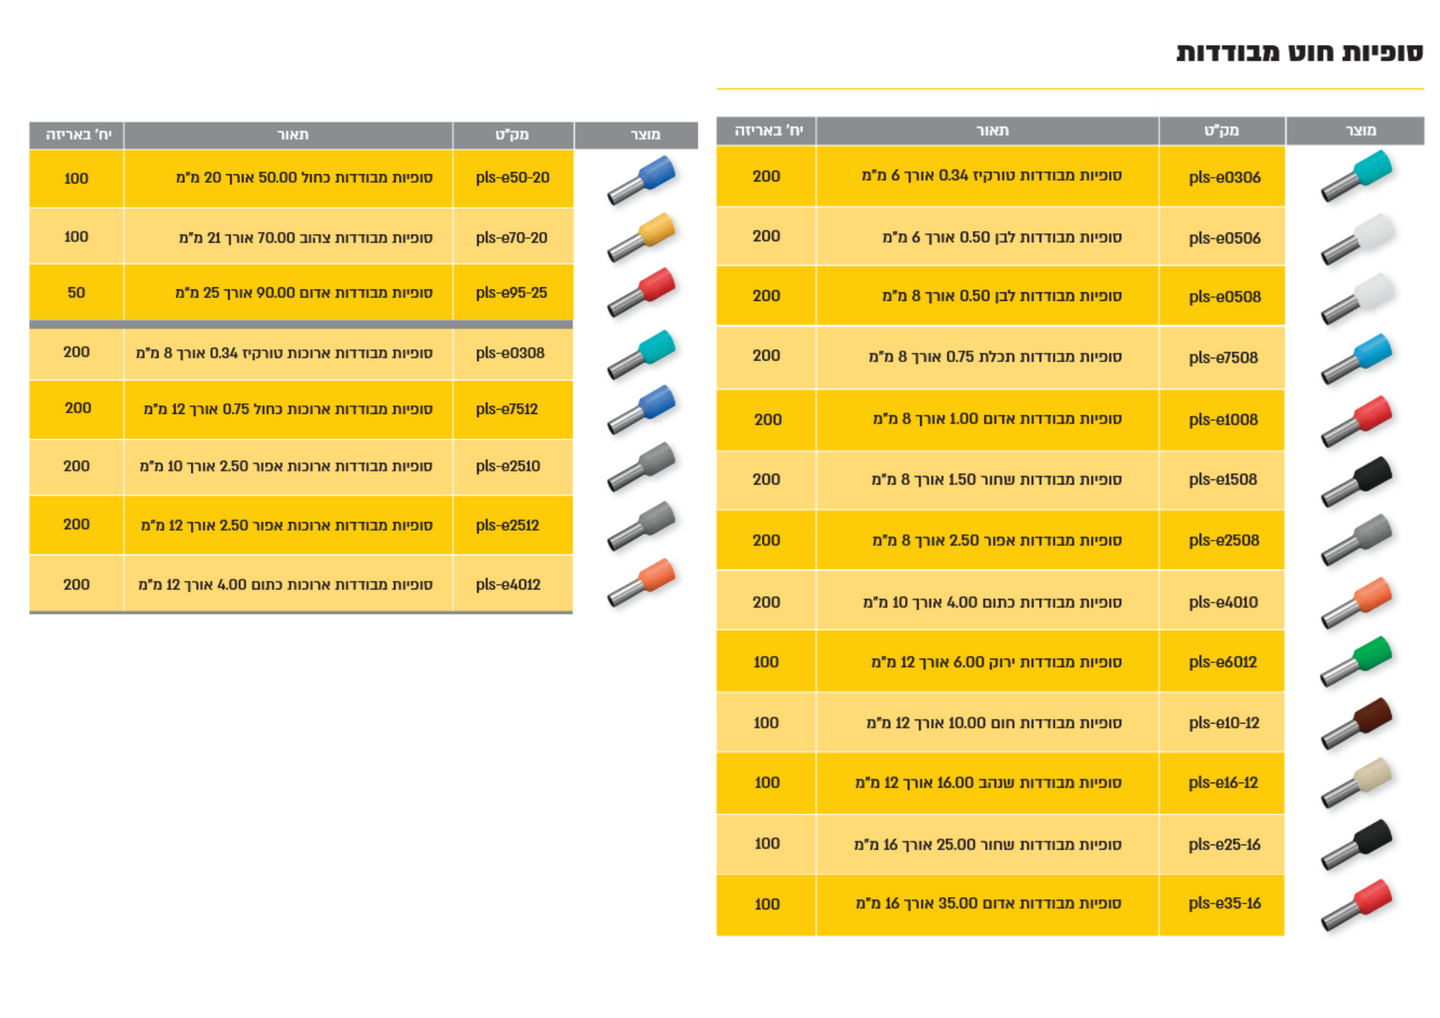Select the quantity 200 in the pls-e4012 row
The image size is (1440, 1018).
(76, 585)
